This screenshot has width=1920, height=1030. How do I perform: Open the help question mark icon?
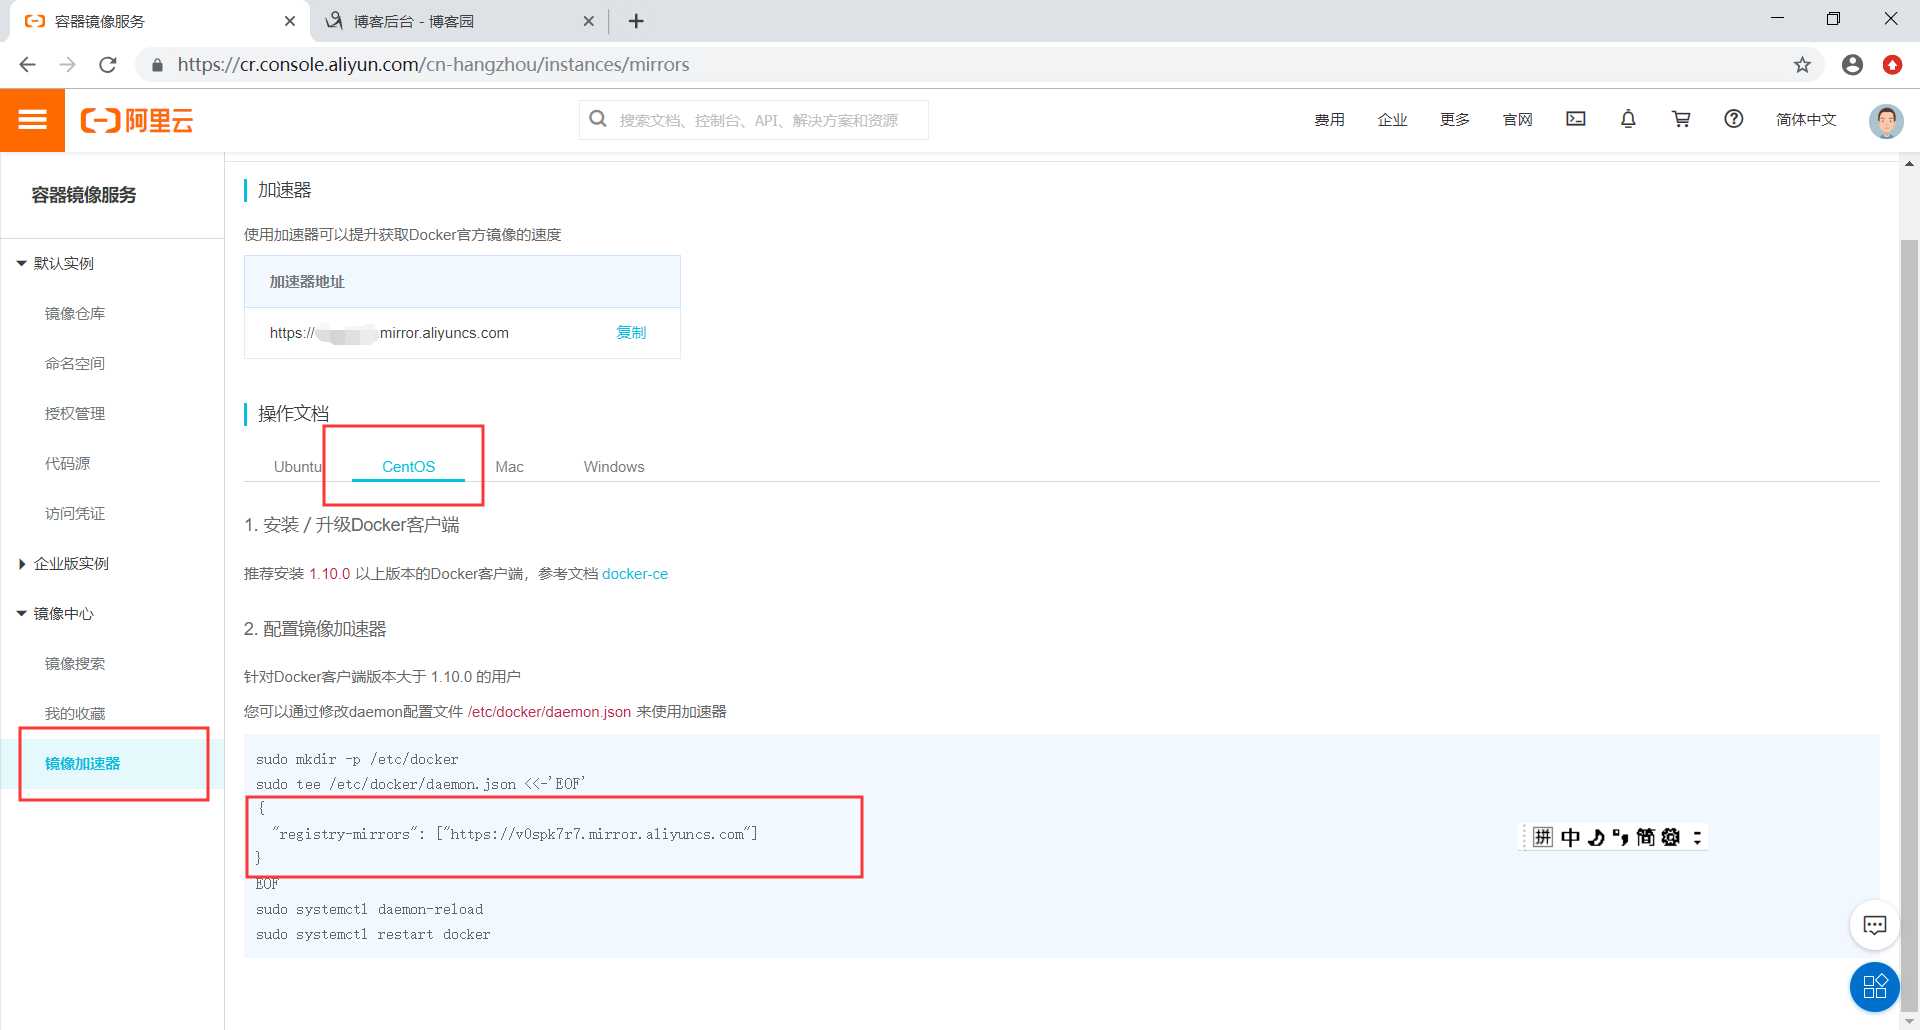(x=1734, y=119)
